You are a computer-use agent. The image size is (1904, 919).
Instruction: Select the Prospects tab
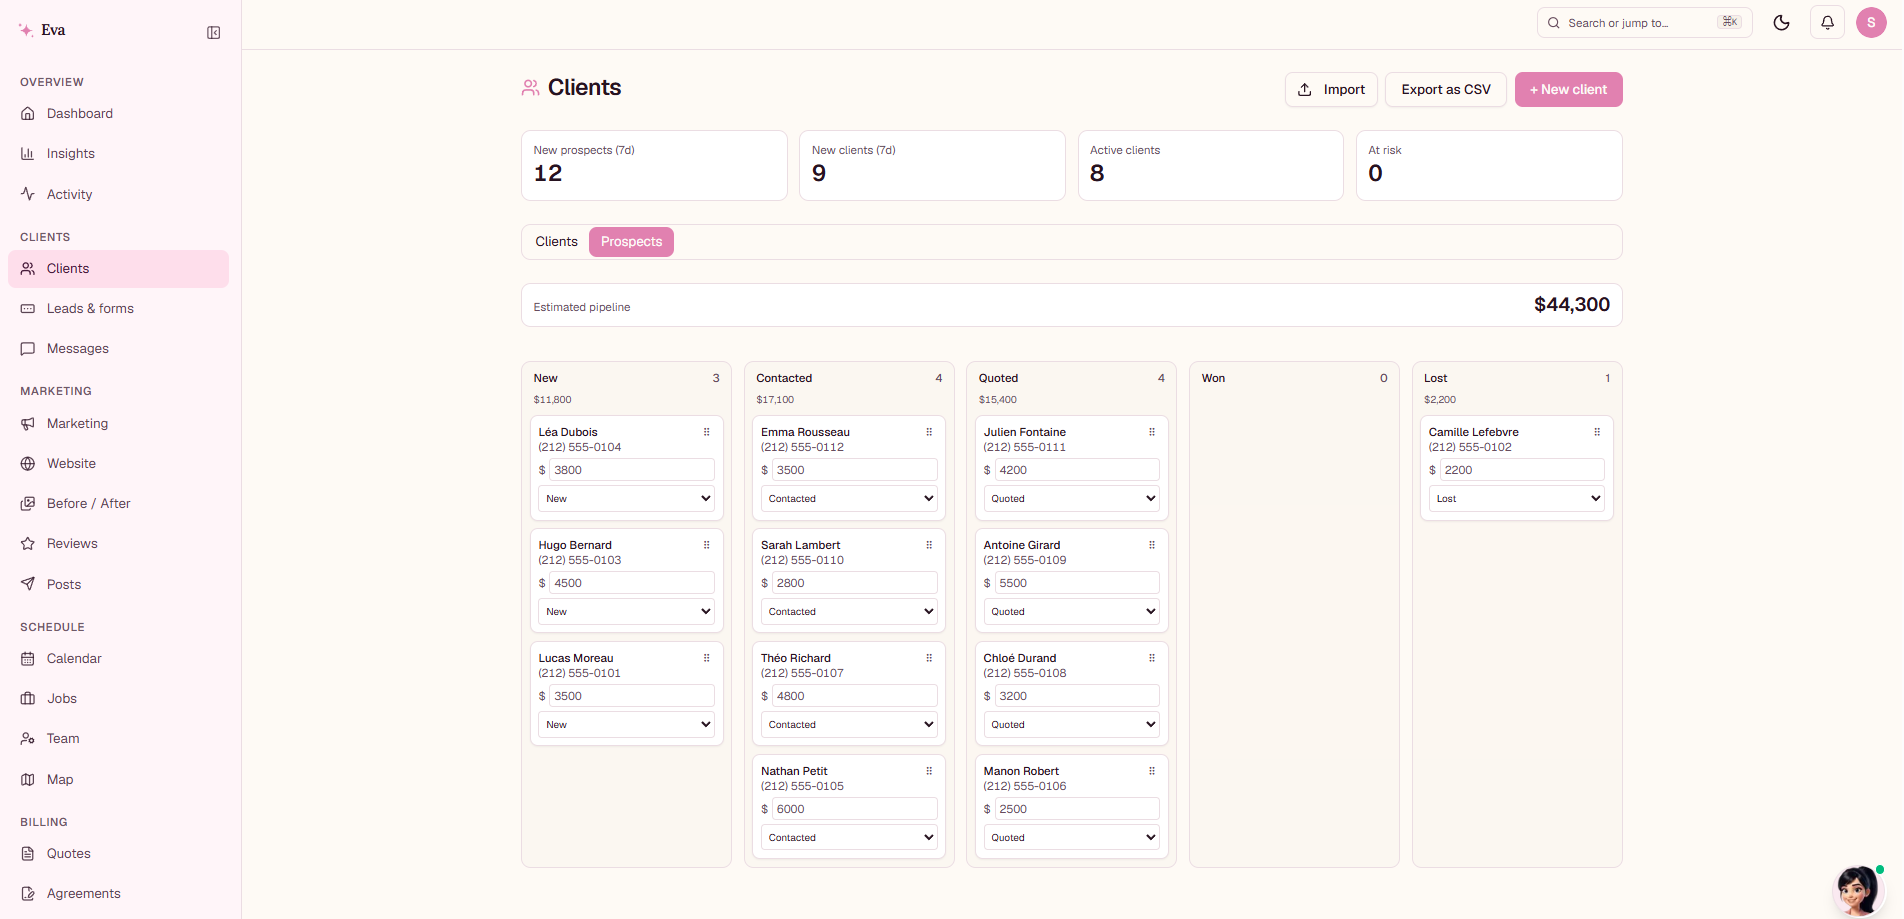coord(631,242)
